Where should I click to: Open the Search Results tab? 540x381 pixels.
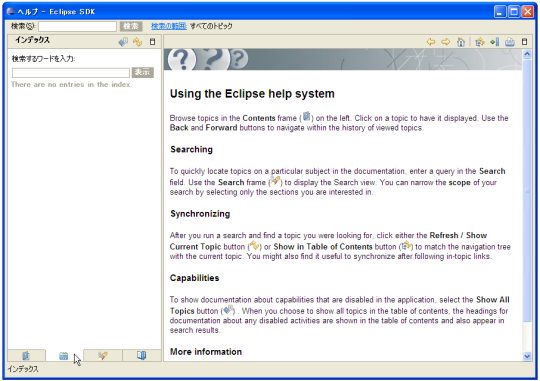pyautogui.click(x=103, y=356)
